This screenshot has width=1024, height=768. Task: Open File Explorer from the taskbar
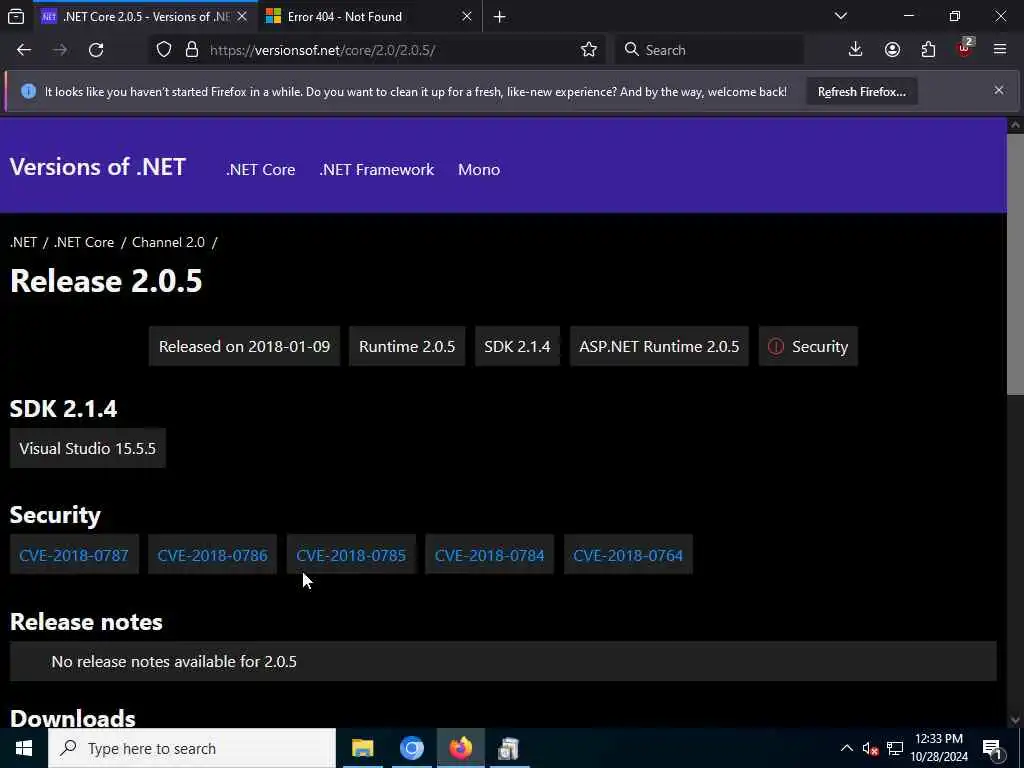(362, 748)
